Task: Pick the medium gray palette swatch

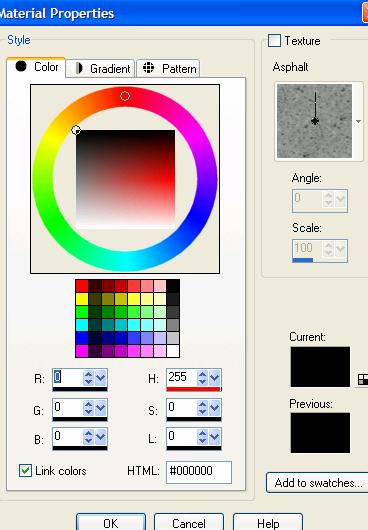Action: pyautogui.click(x=173, y=325)
